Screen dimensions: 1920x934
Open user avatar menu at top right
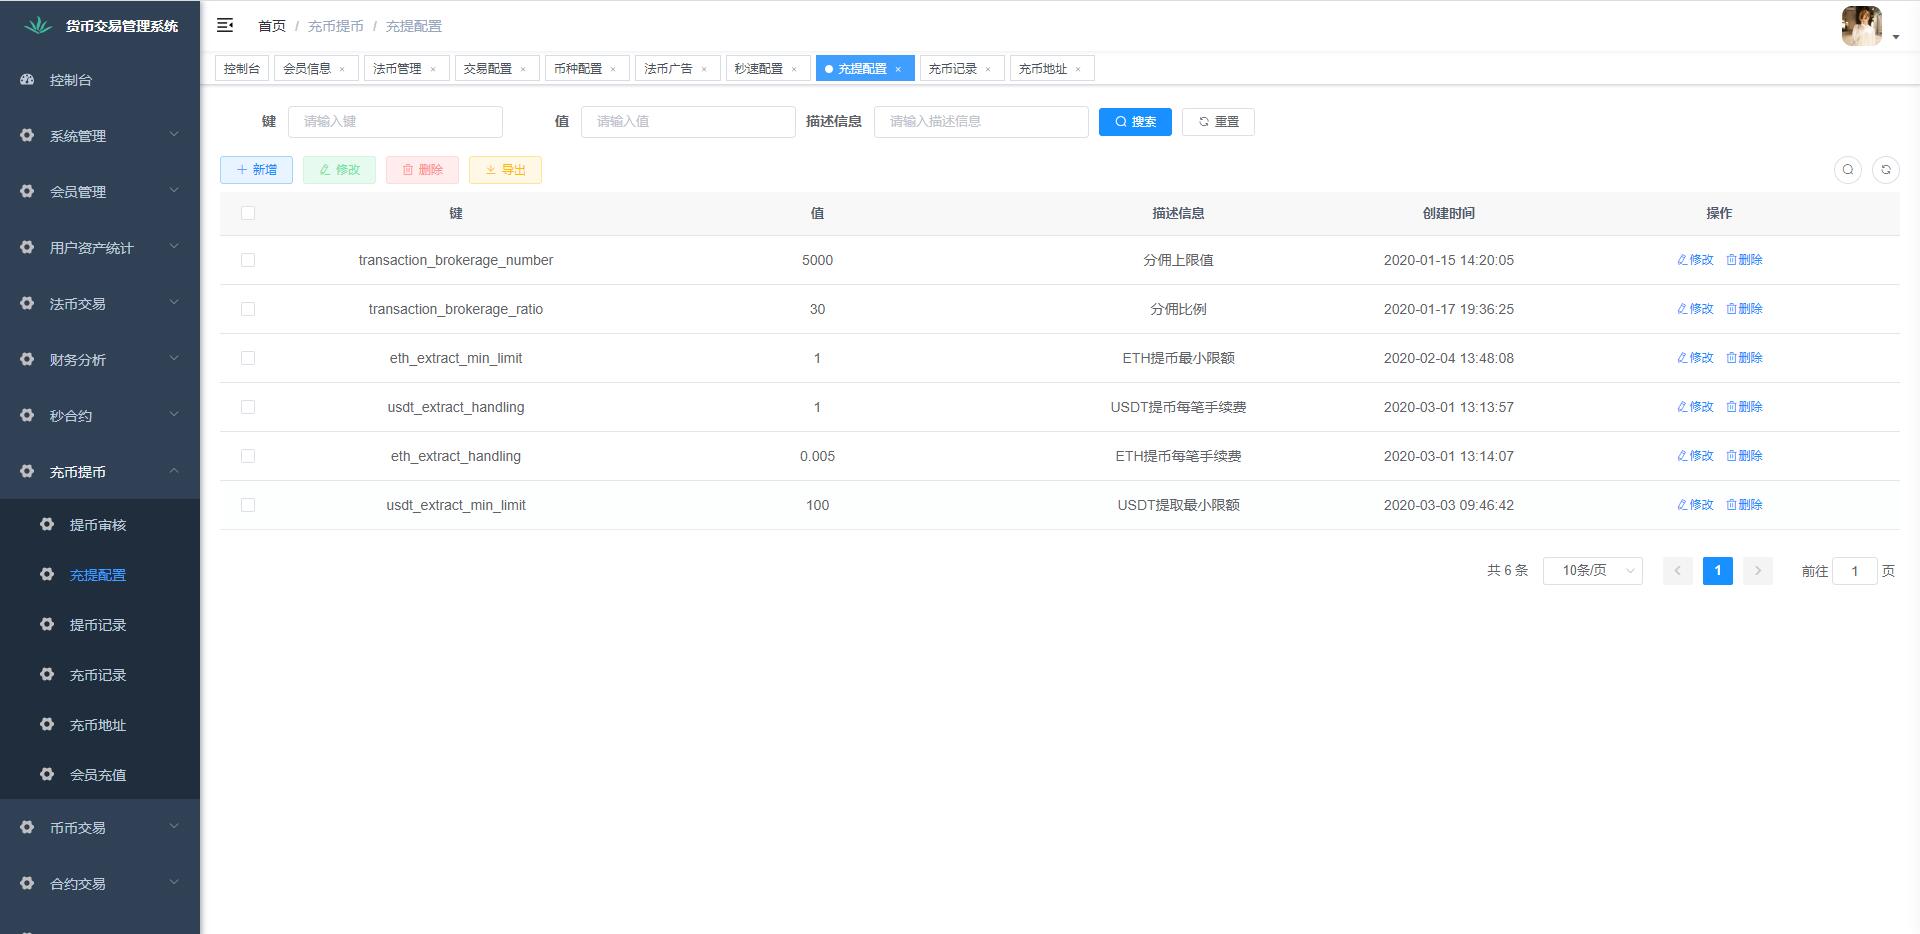(1868, 26)
